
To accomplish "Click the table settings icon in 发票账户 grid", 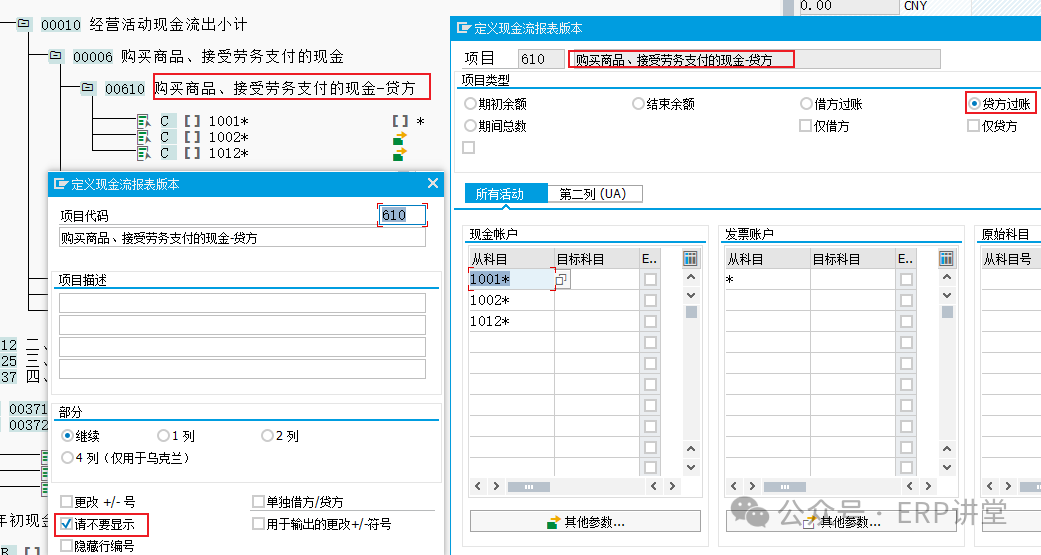I will pos(946,259).
